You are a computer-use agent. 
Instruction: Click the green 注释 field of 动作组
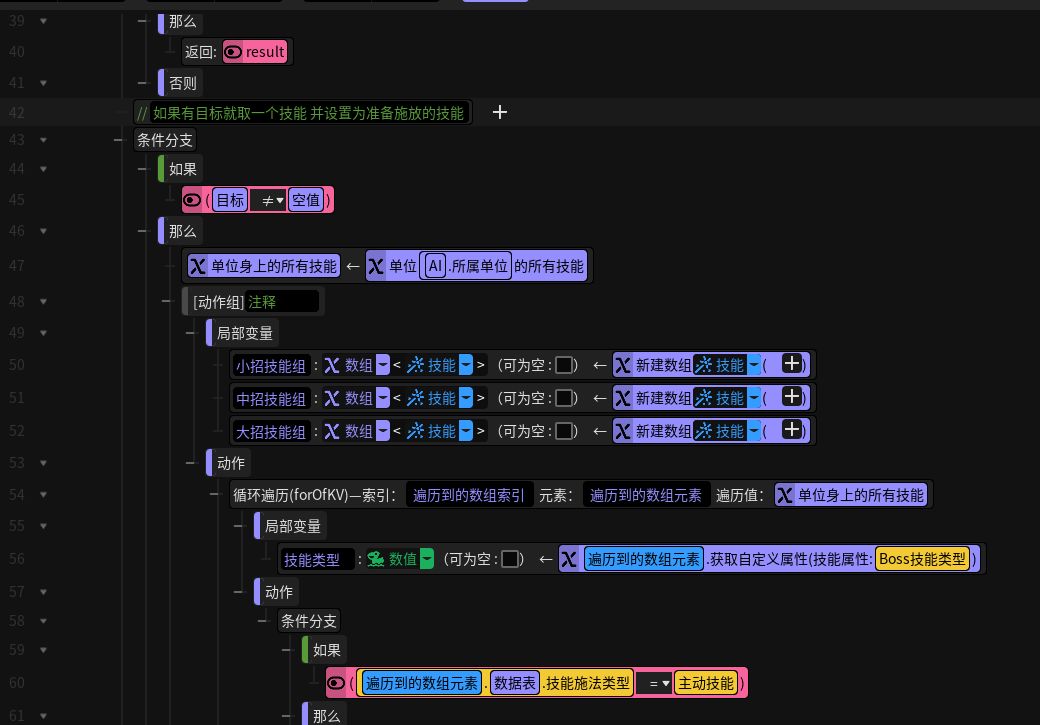[281, 302]
